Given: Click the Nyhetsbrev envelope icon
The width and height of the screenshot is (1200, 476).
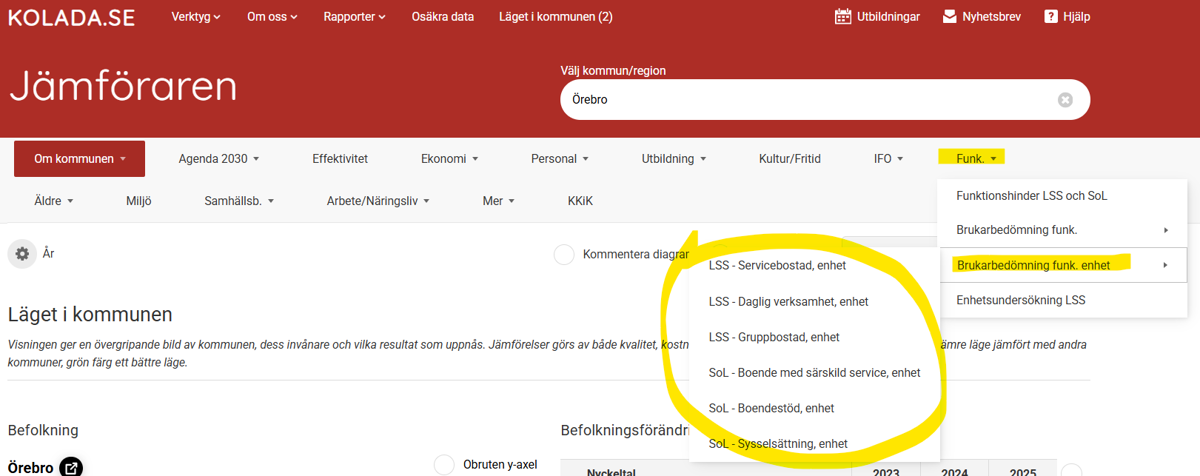Looking at the screenshot, I should point(950,17).
